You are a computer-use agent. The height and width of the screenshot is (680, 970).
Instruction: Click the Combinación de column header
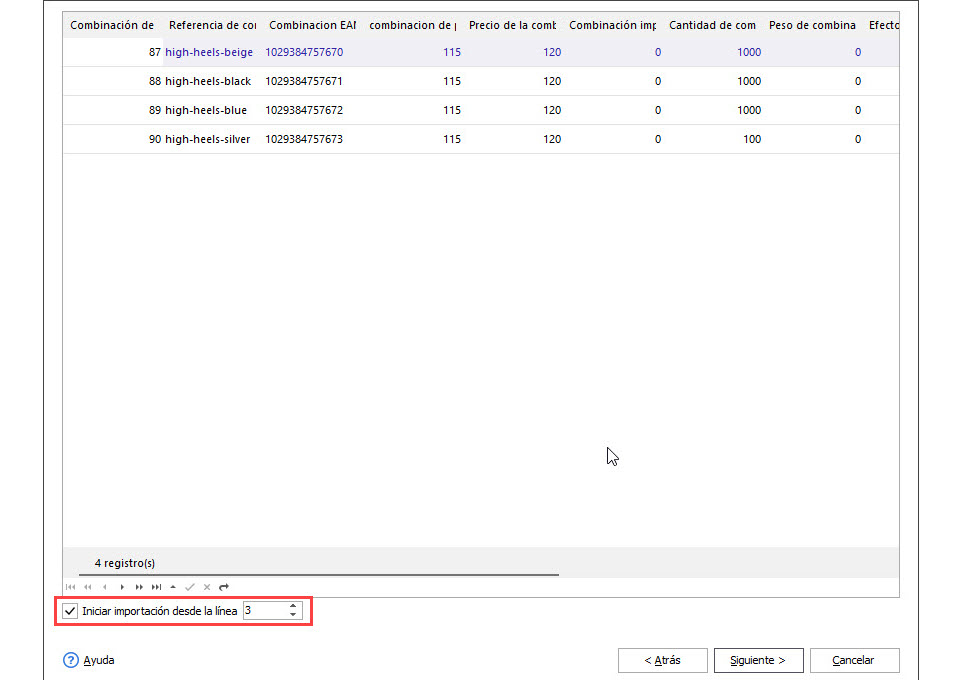point(113,25)
